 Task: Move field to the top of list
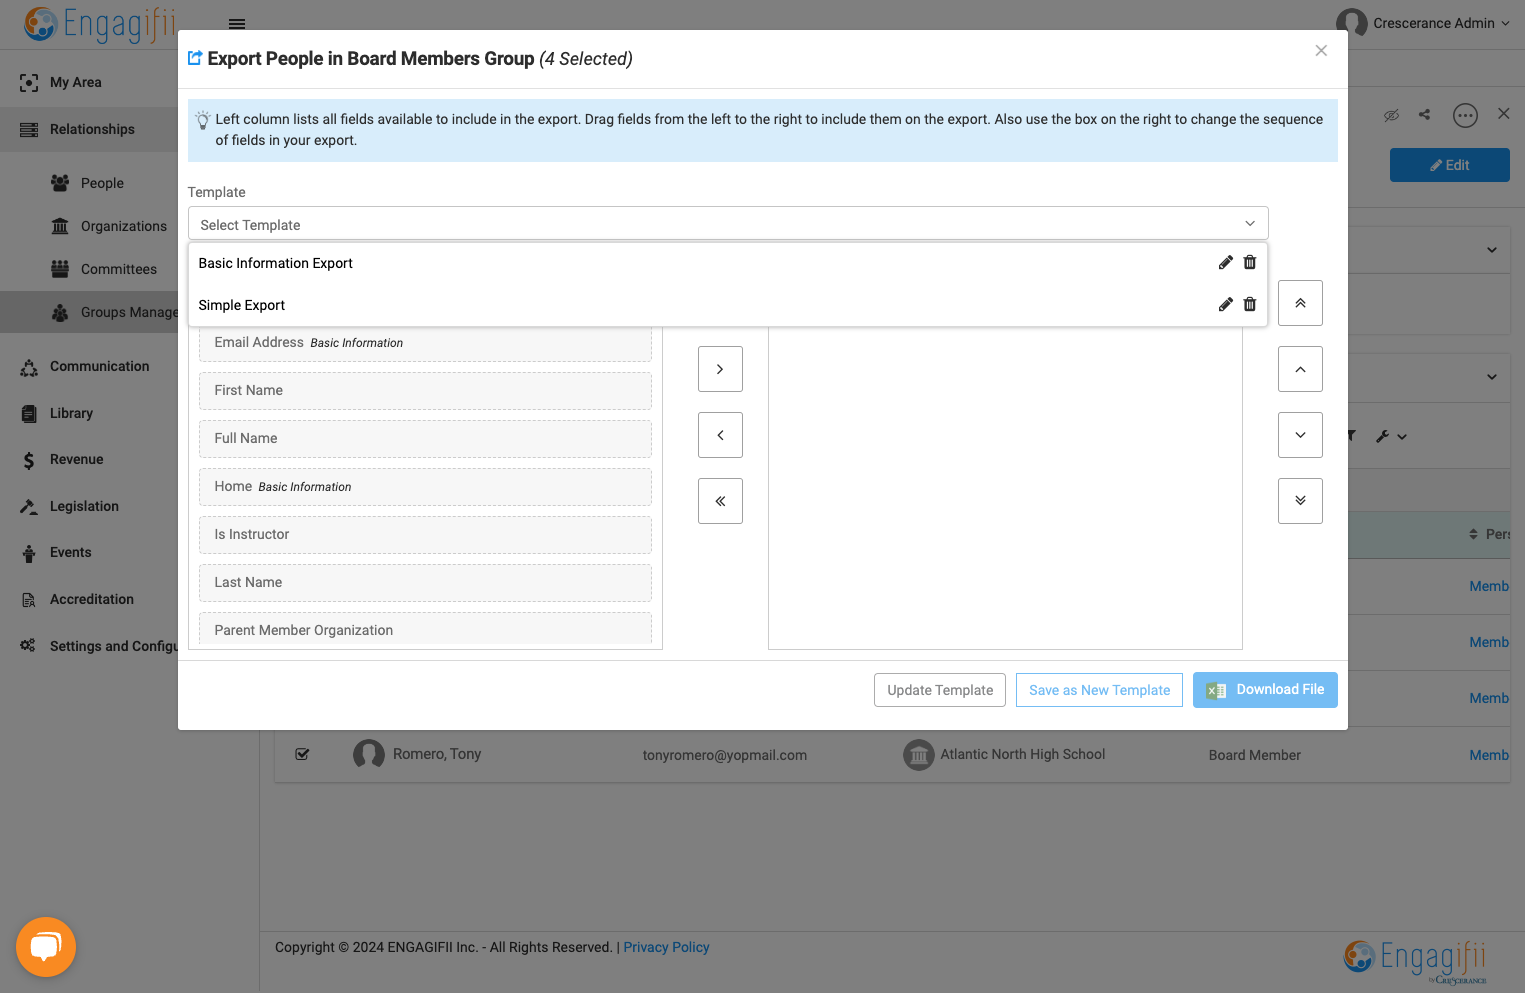coord(1300,303)
